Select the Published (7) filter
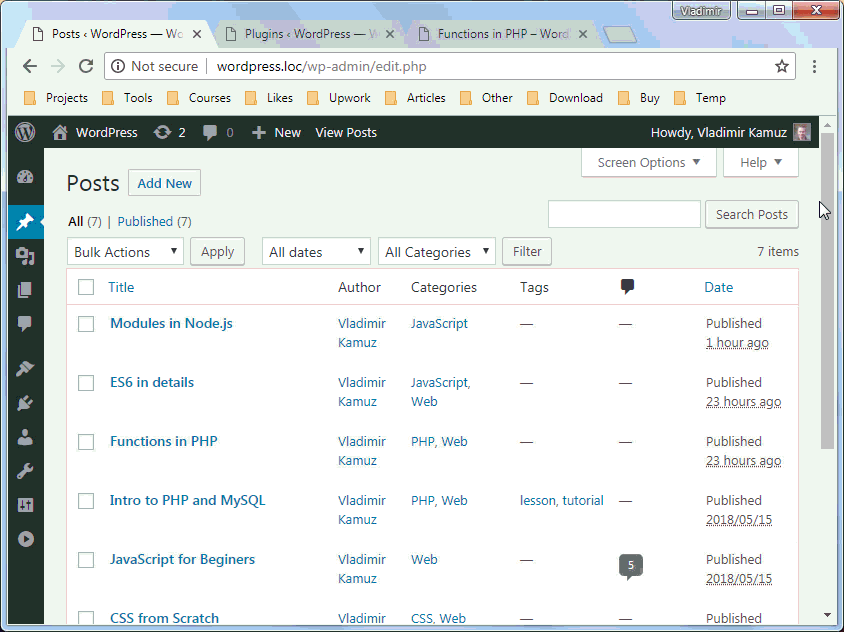 (x=154, y=222)
